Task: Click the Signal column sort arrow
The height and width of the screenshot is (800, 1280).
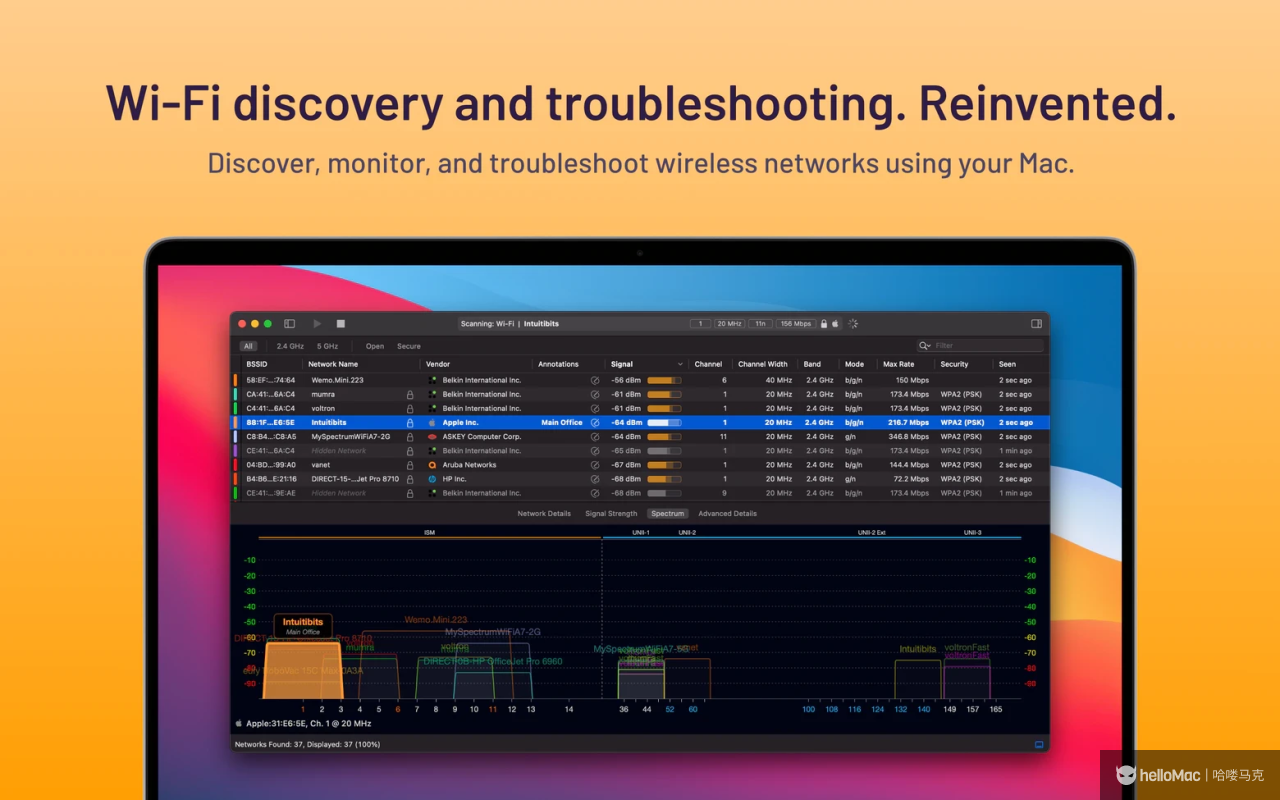Action: click(681, 364)
